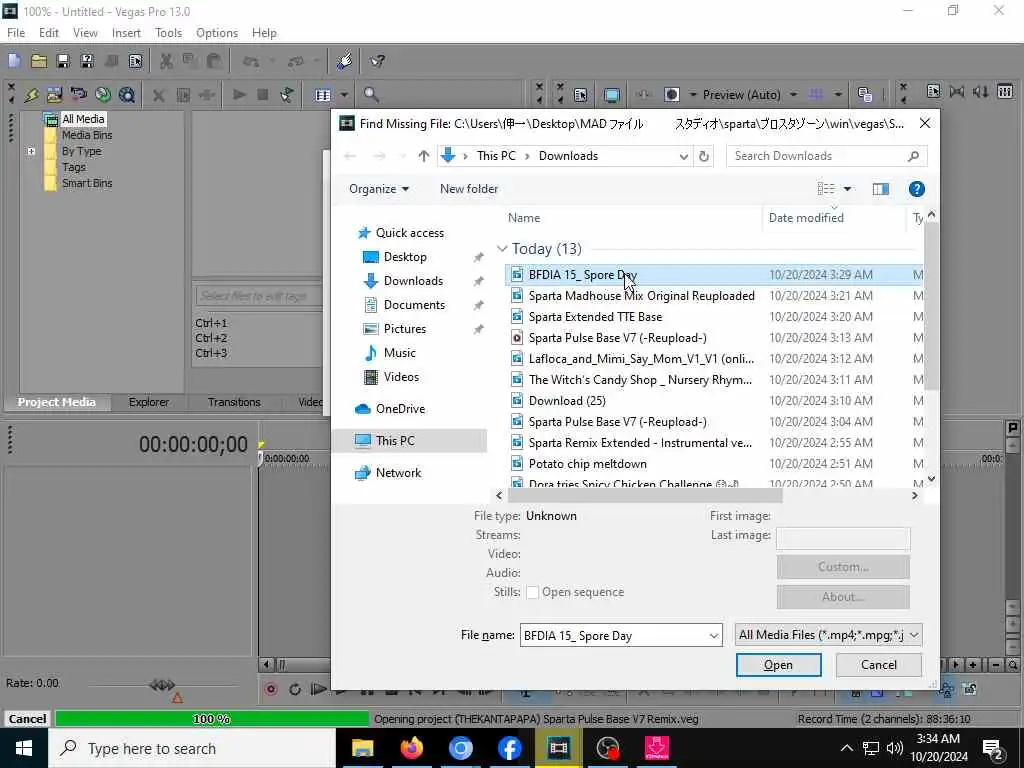Click the Open button in dialog
This screenshot has height=768, width=1024.
coord(778,665)
